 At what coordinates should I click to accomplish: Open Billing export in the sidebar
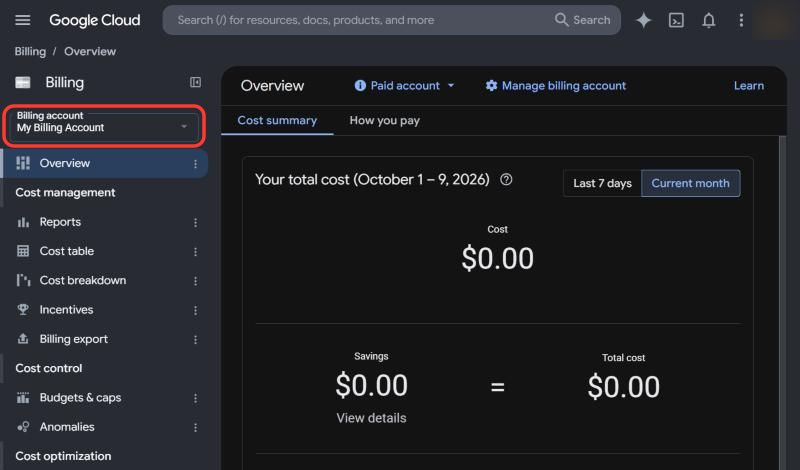[73, 339]
